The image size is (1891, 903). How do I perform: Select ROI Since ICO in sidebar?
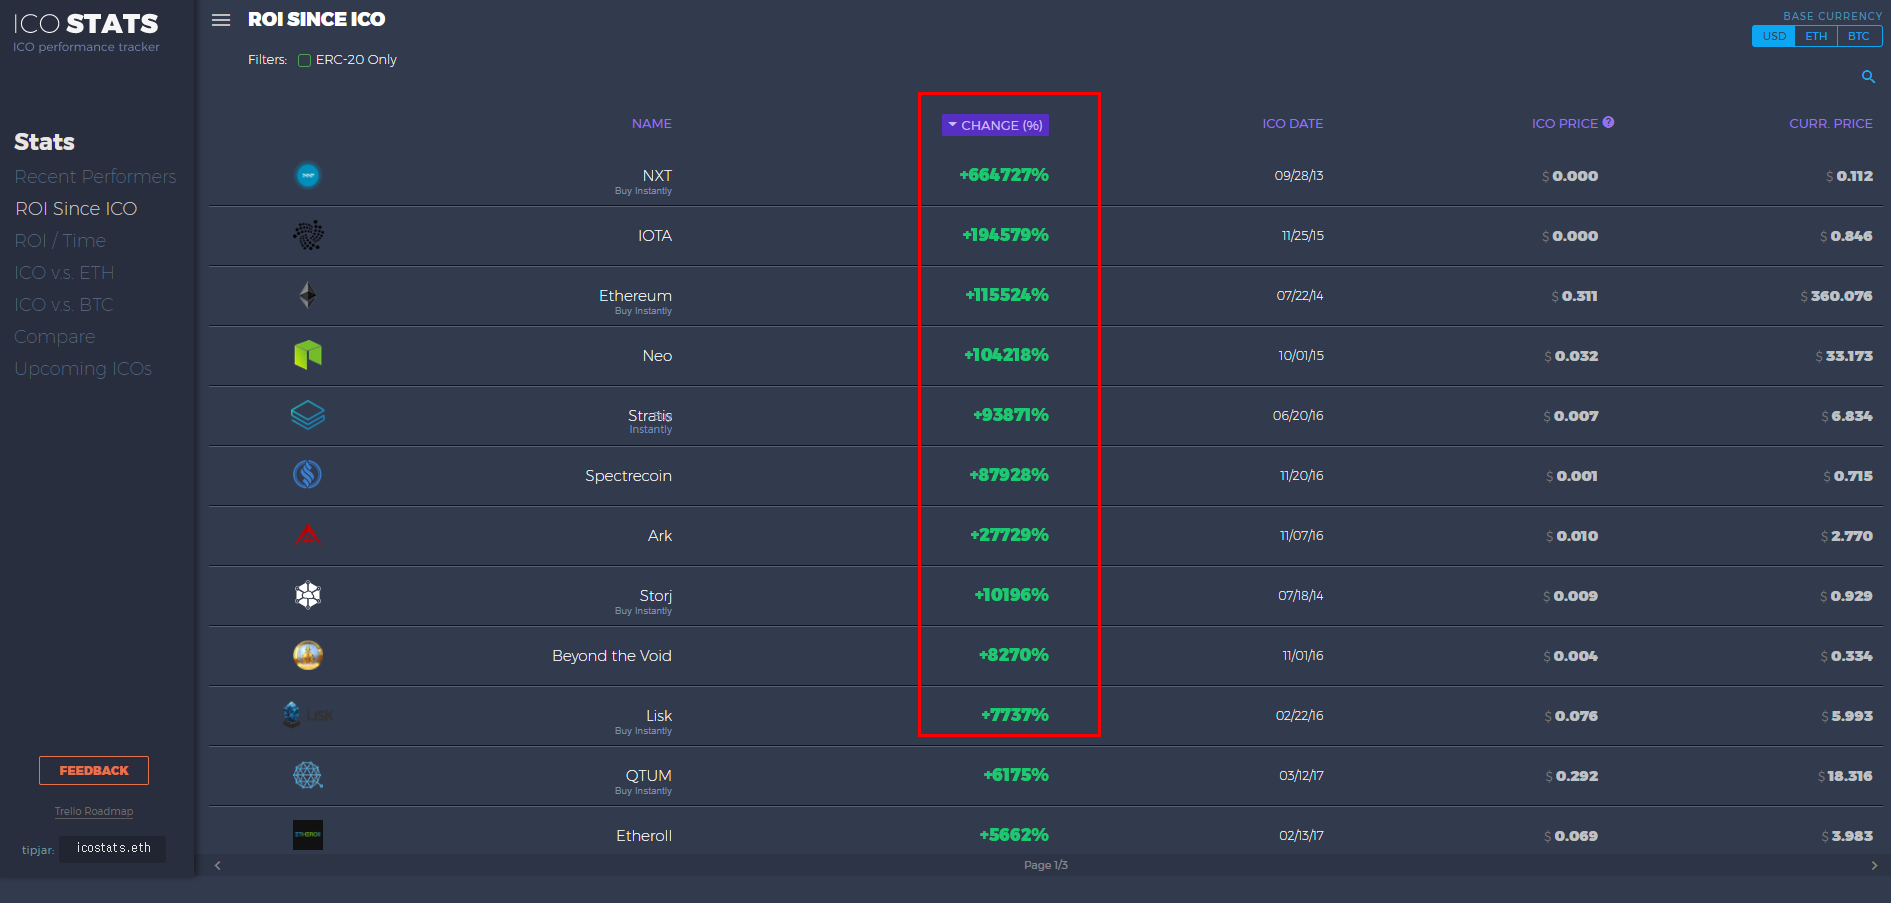click(x=76, y=209)
